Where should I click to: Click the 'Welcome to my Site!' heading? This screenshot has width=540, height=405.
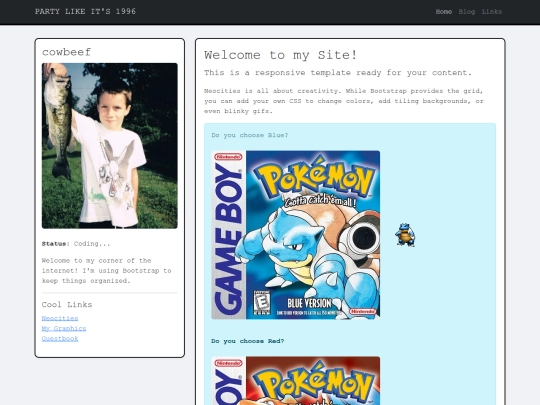click(x=281, y=55)
